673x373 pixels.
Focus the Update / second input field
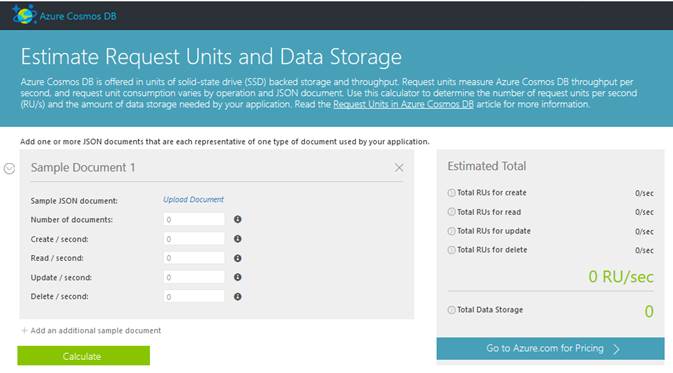pyautogui.click(x=194, y=277)
